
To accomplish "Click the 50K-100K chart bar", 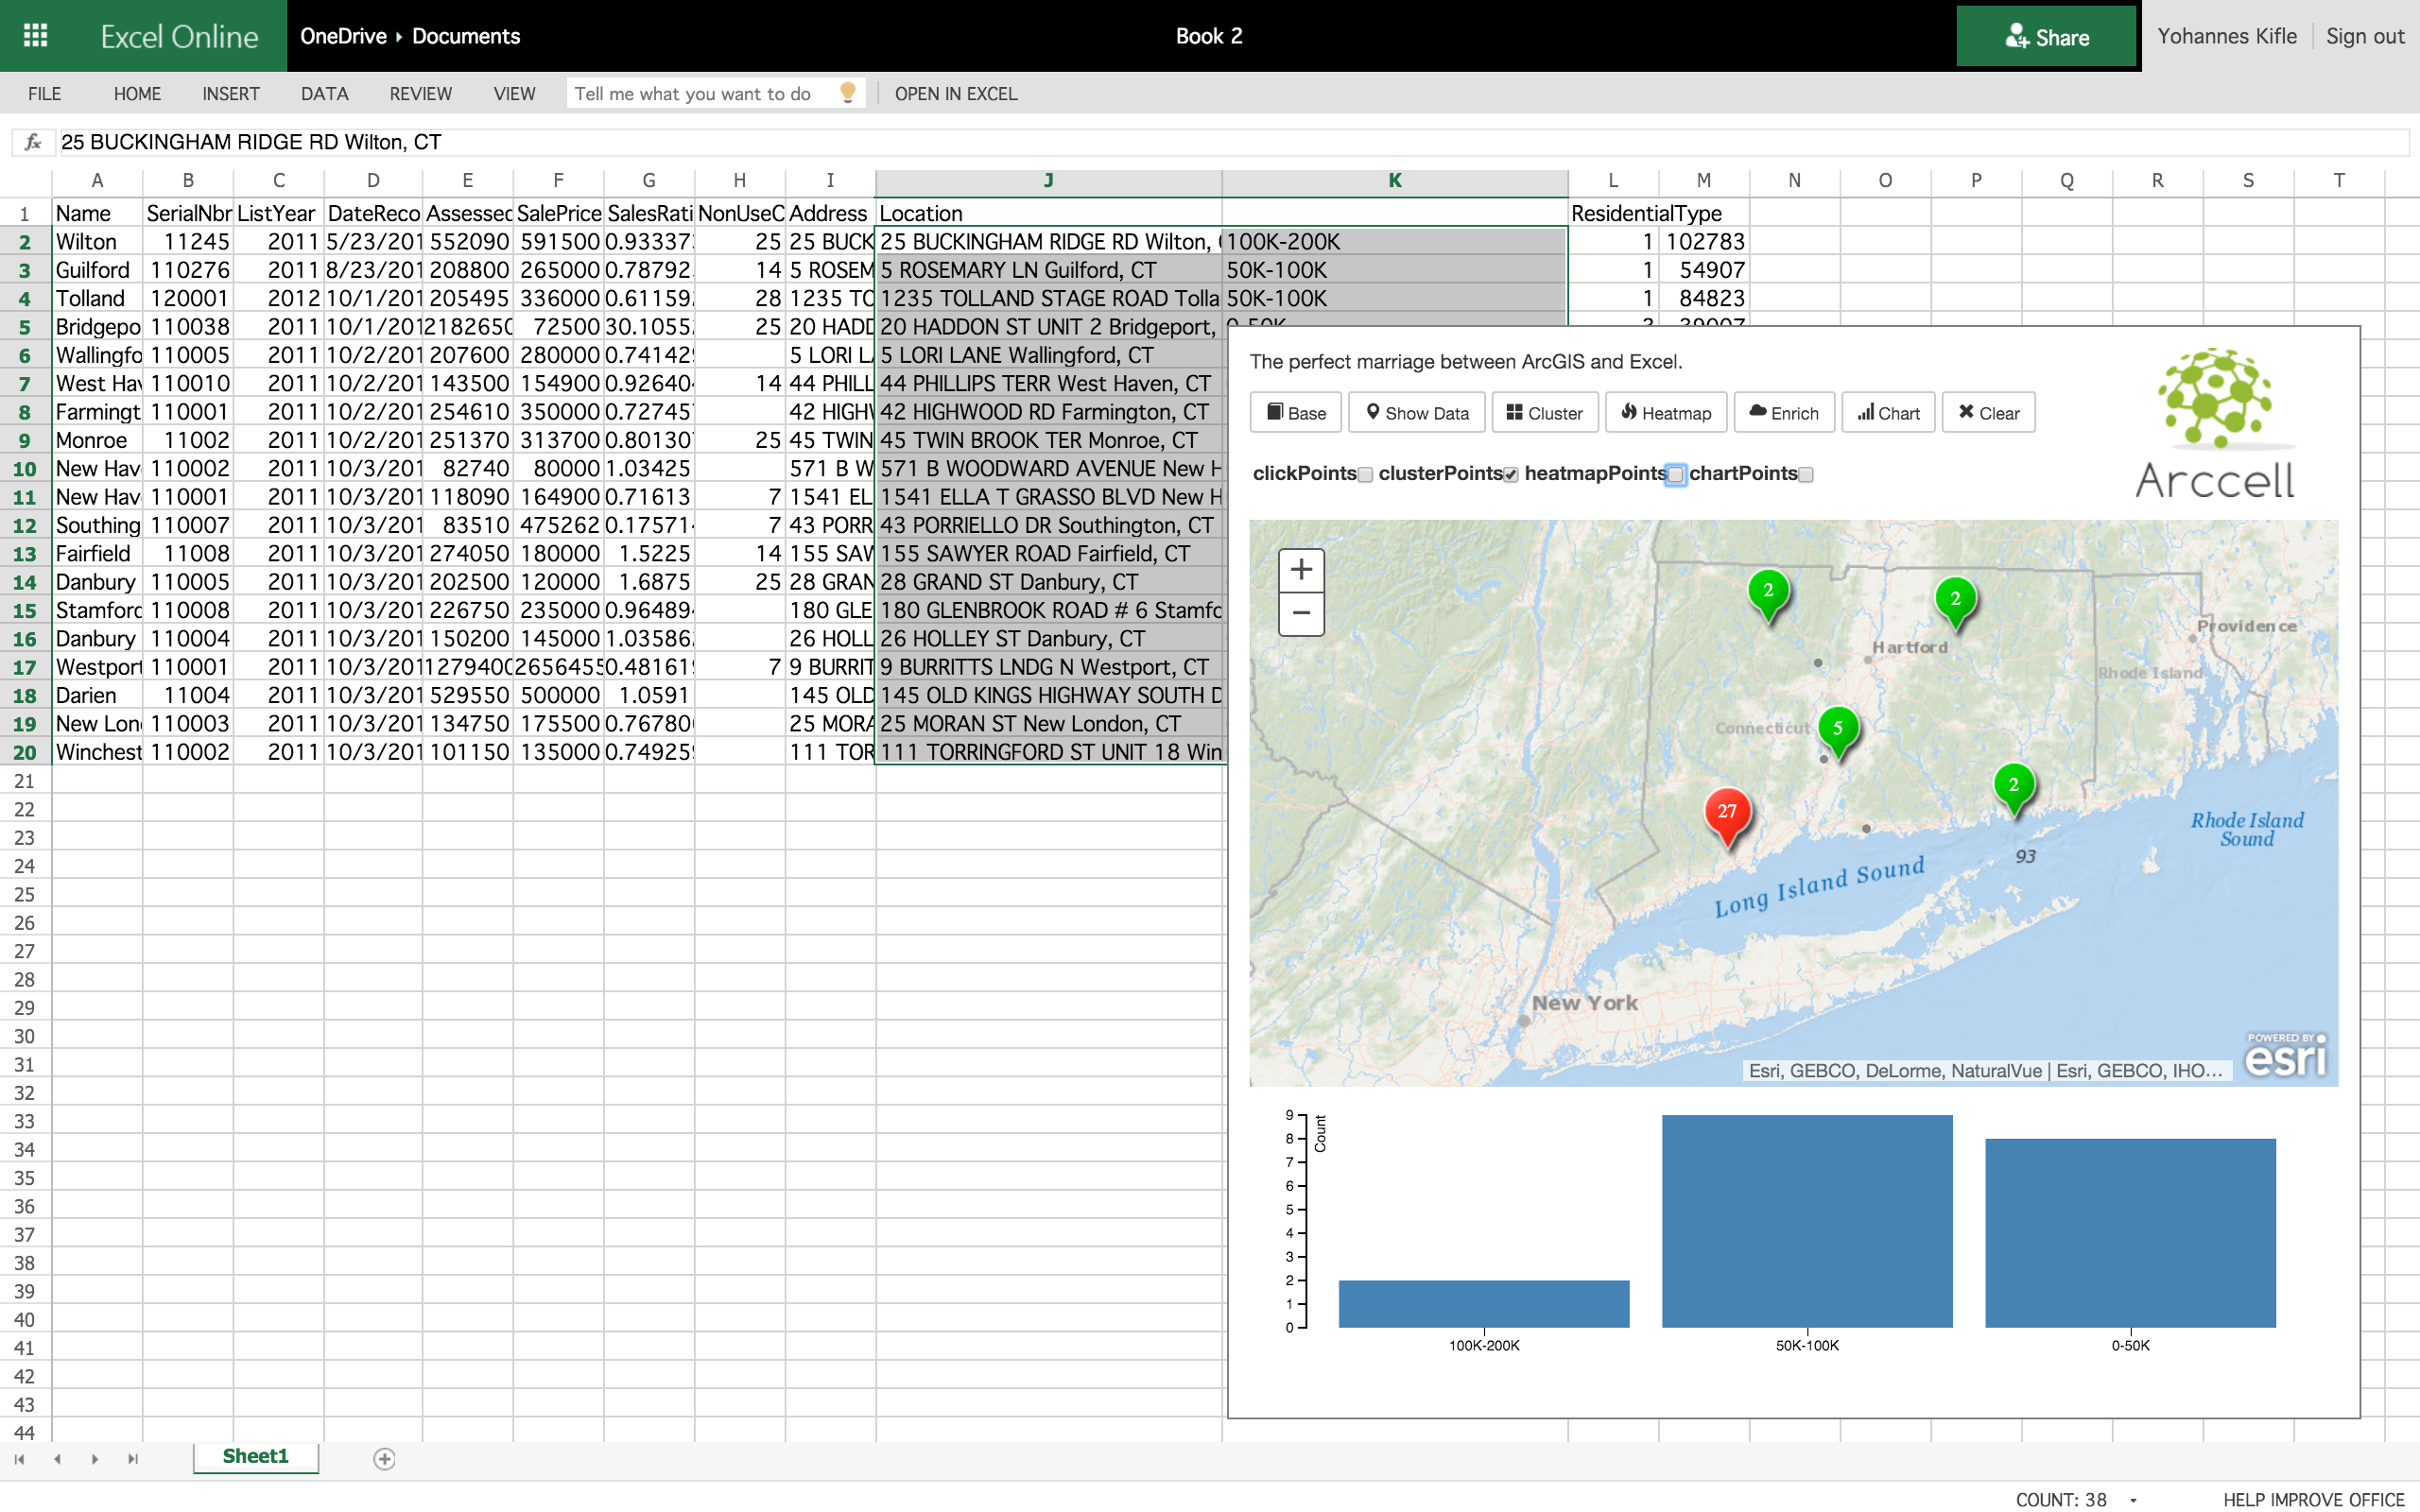I will 1806,1220.
